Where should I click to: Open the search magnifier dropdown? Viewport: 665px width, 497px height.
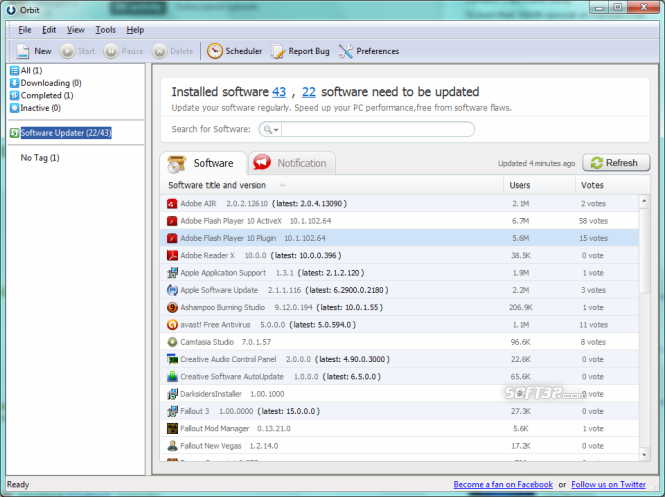[x=271, y=129]
